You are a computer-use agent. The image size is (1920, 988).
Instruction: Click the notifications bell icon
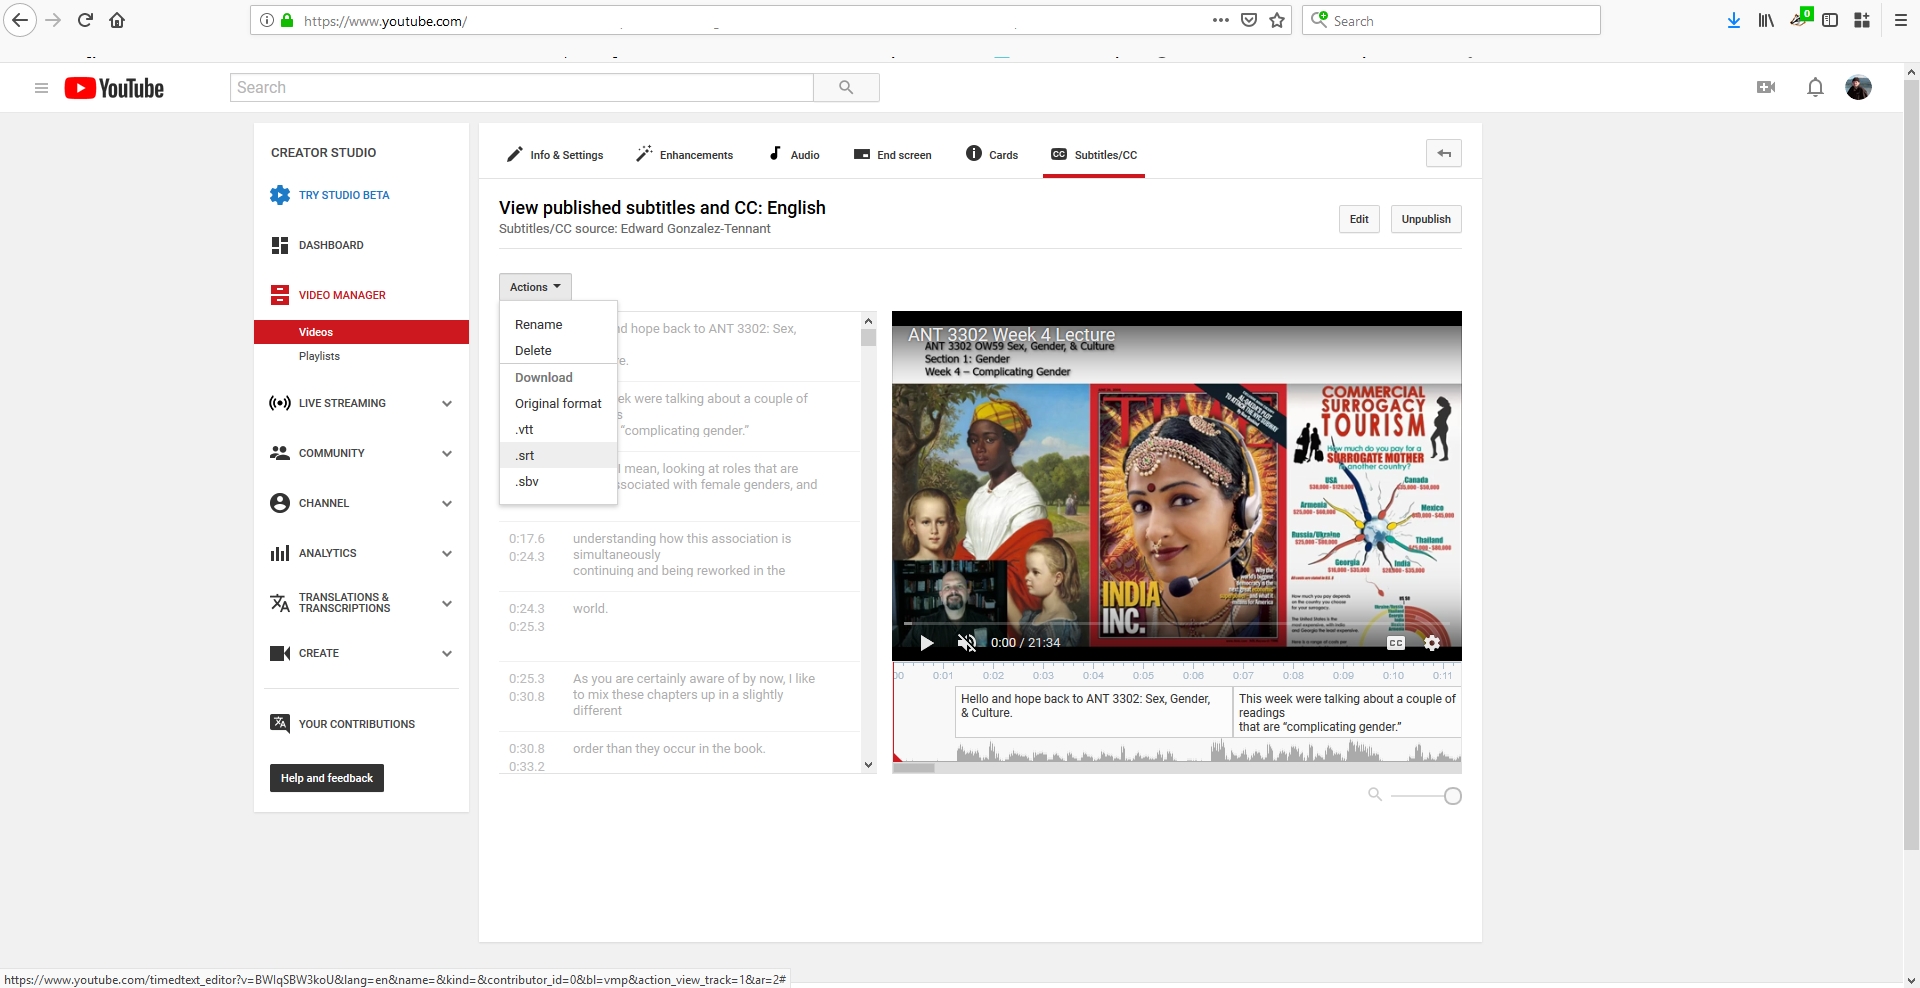click(x=1815, y=88)
